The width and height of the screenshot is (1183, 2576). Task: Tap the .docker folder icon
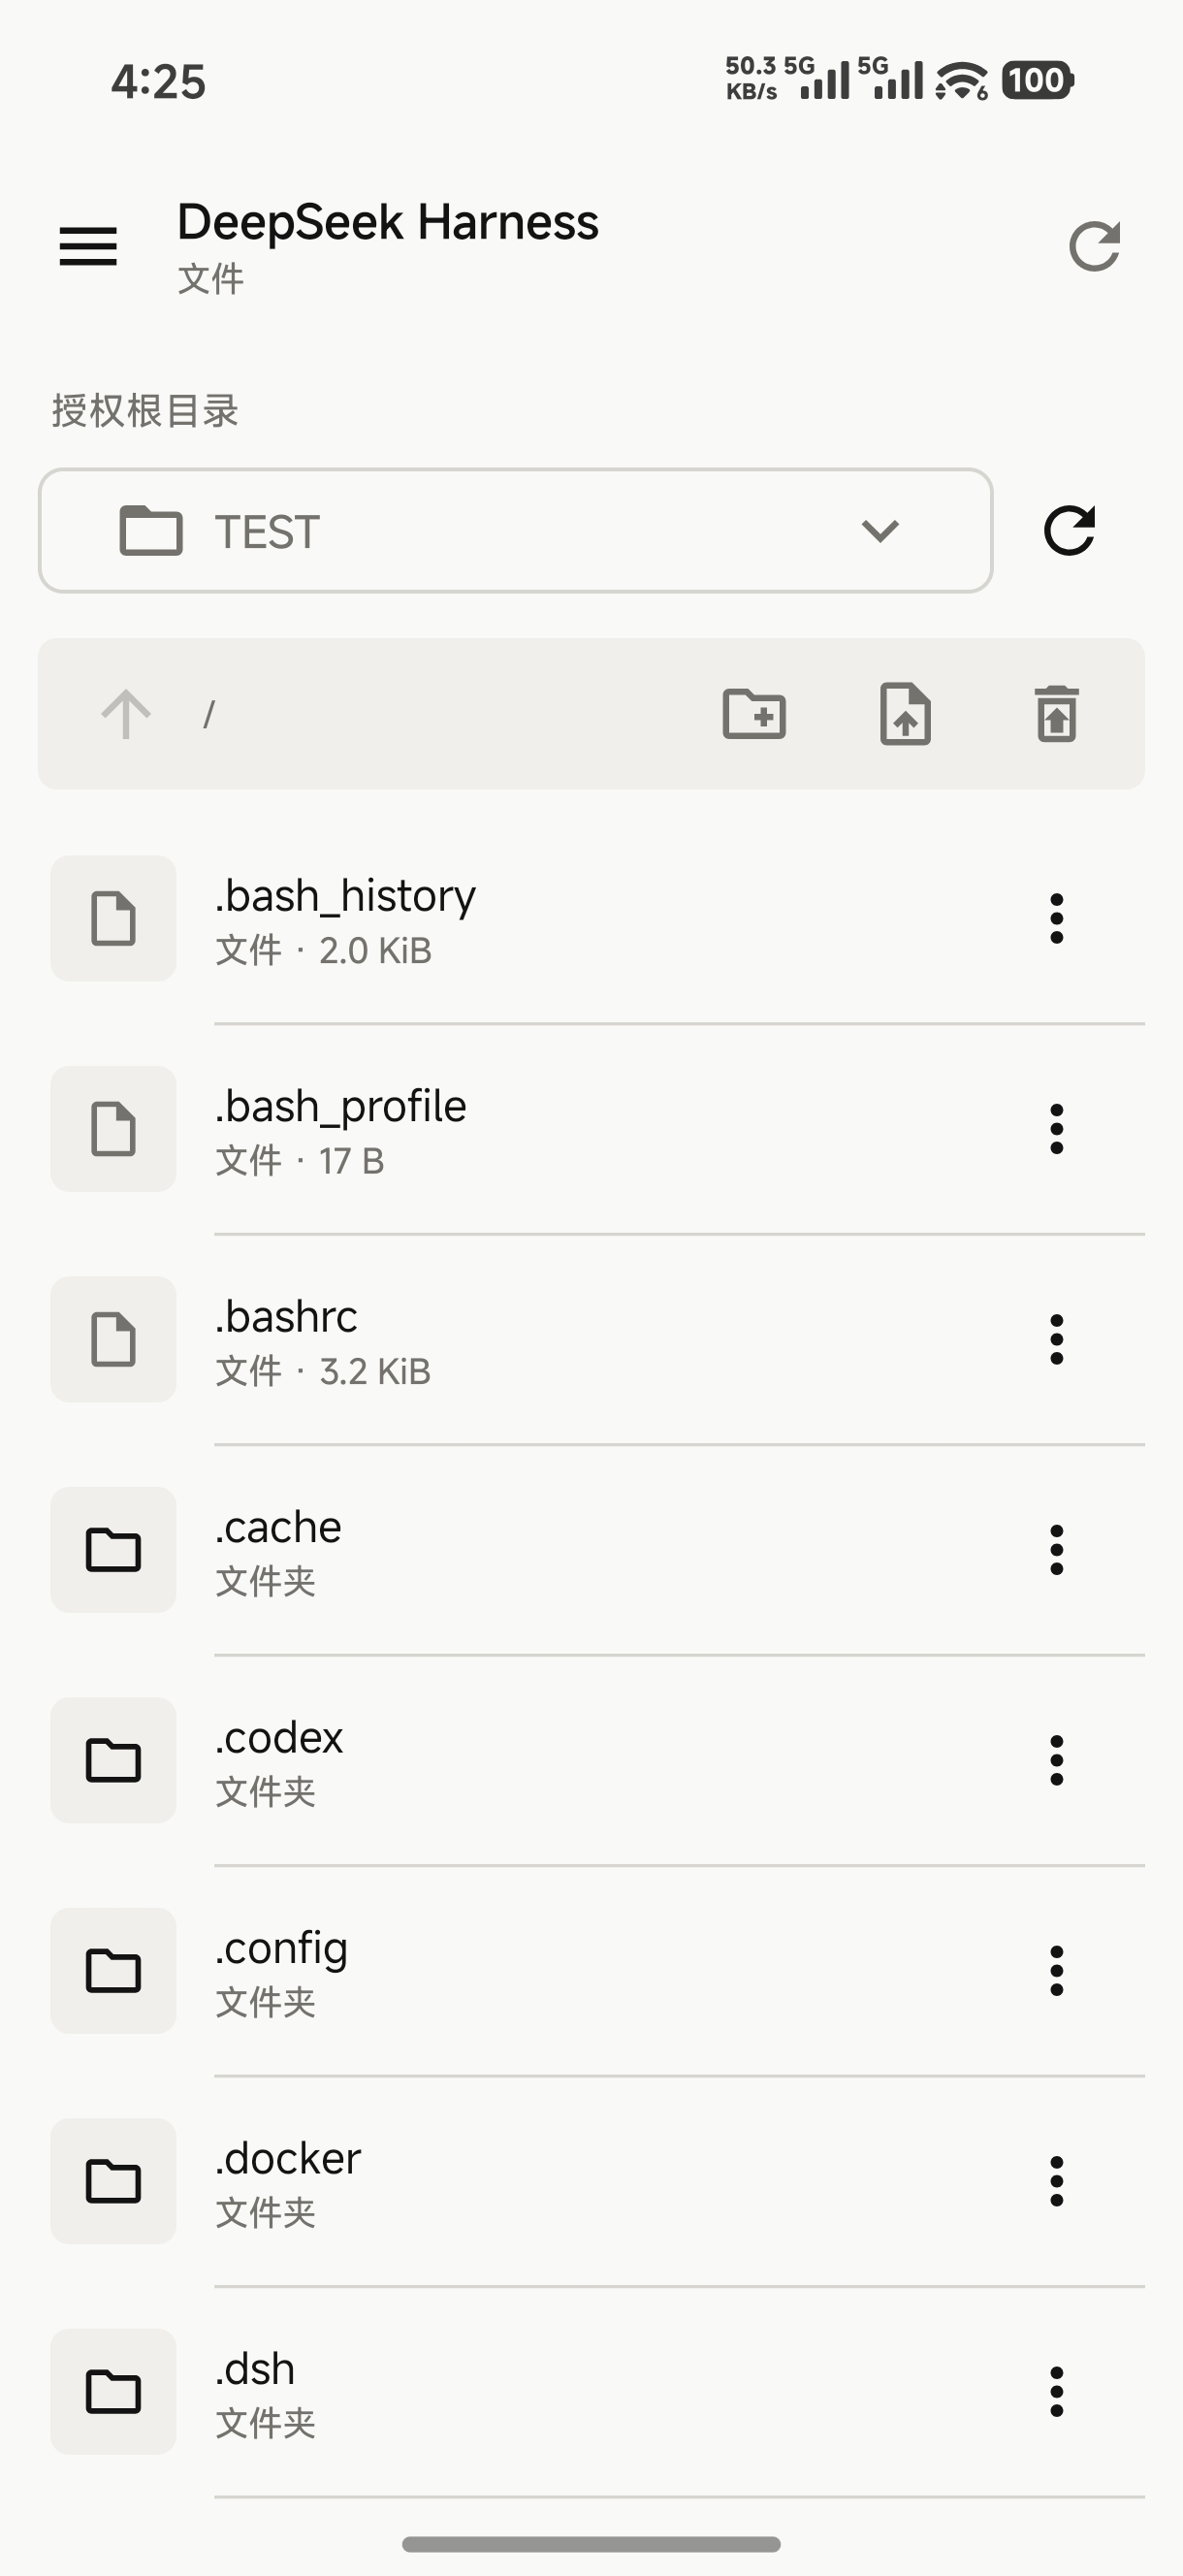coord(113,2181)
